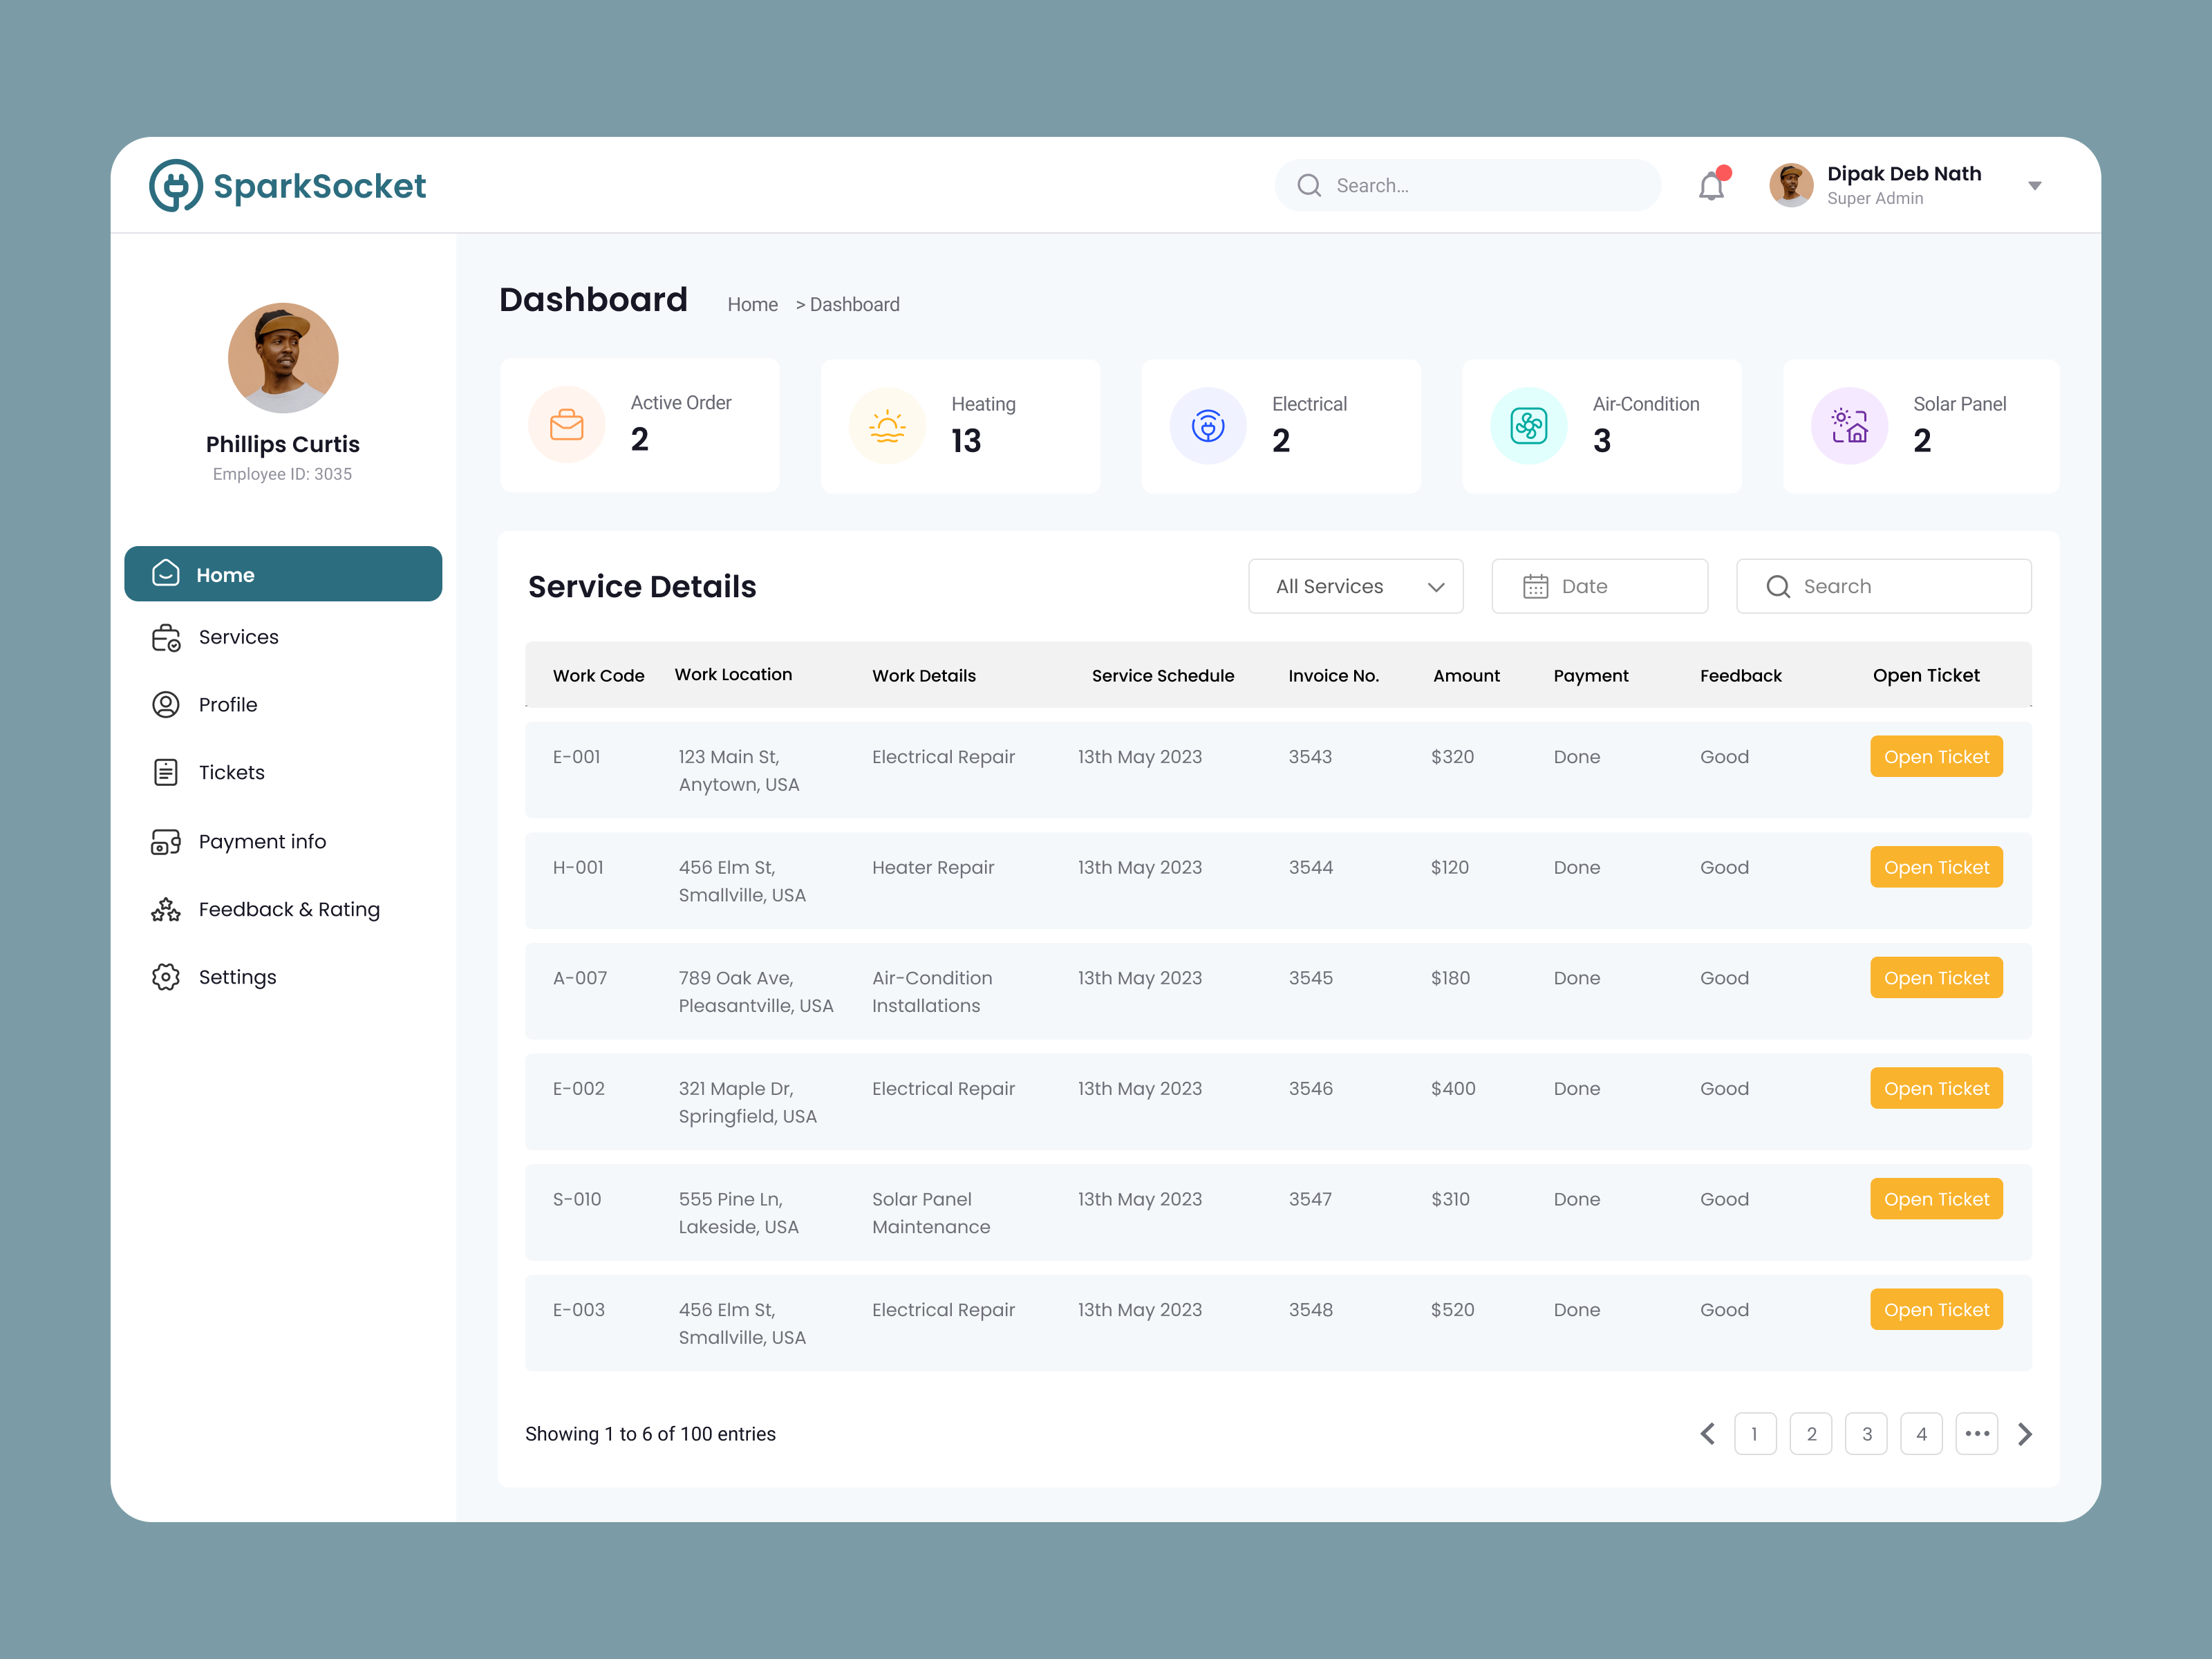Click the Home breadcrumb link
Screen dimensions: 2212x1659
(x=752, y=304)
